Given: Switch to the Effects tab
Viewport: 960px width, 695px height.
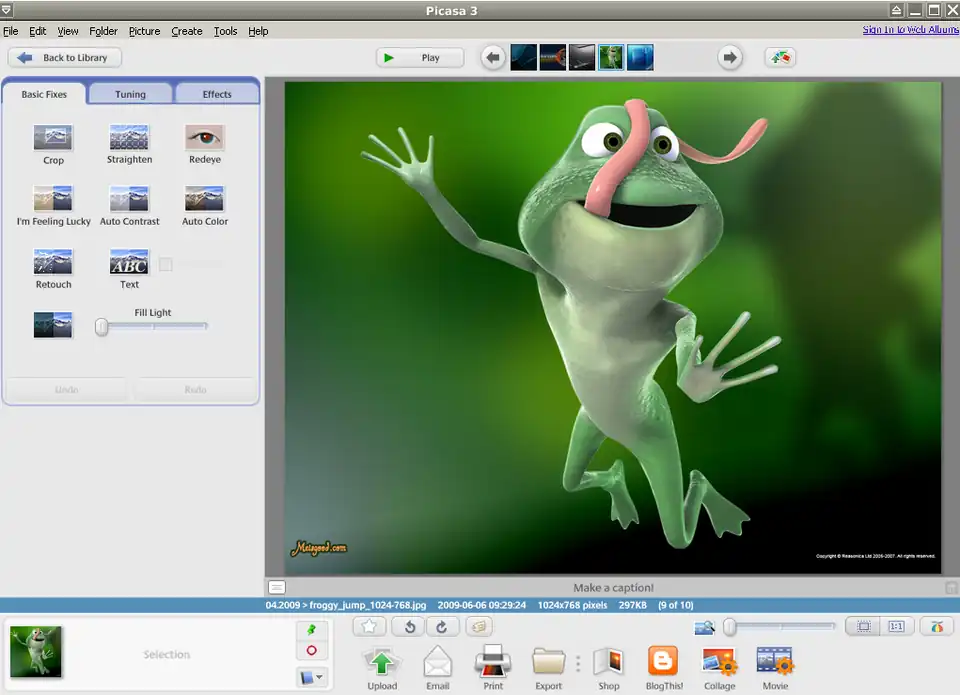Looking at the screenshot, I should pyautogui.click(x=217, y=94).
